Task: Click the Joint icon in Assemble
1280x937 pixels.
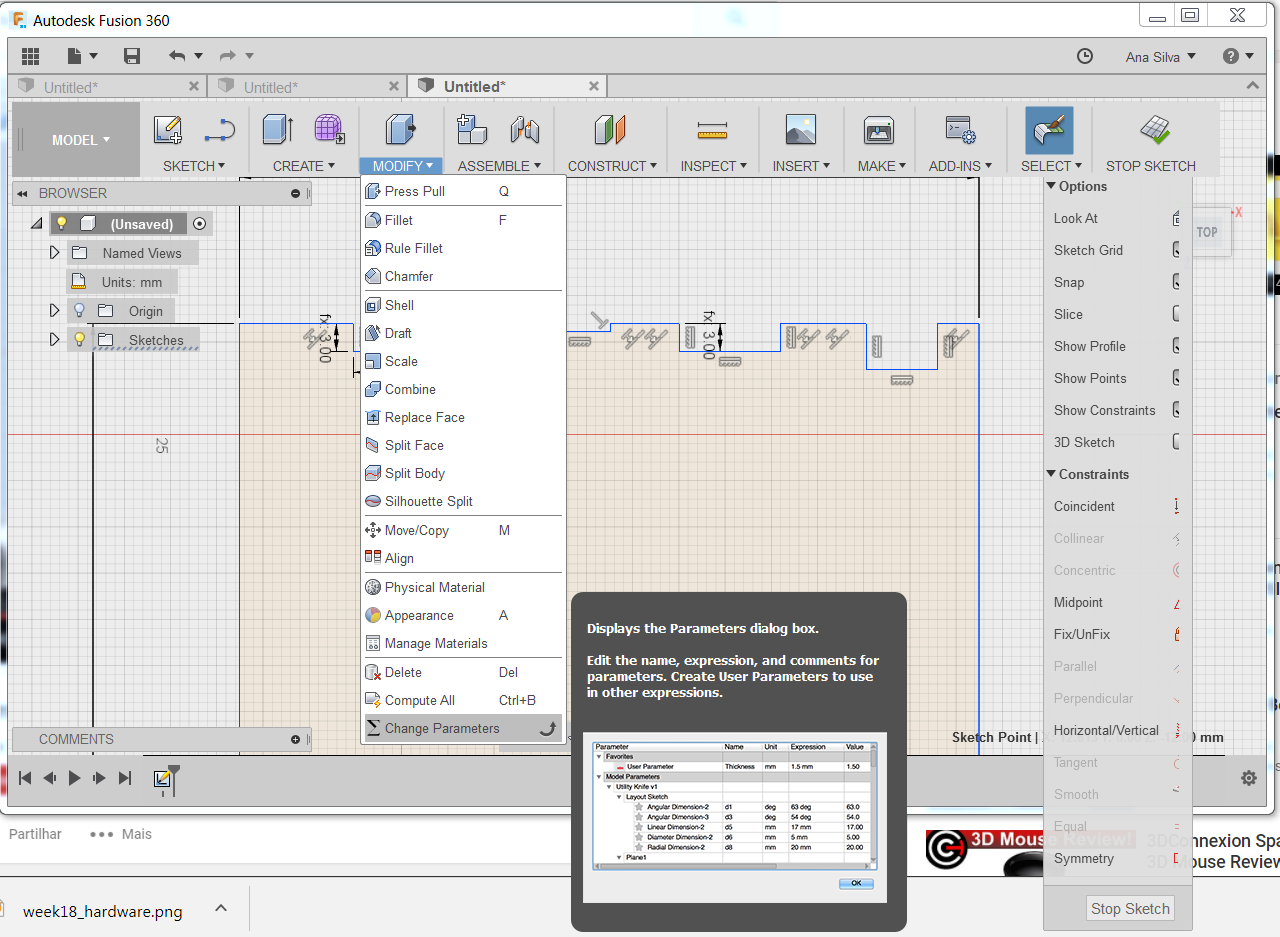Action: 525,130
